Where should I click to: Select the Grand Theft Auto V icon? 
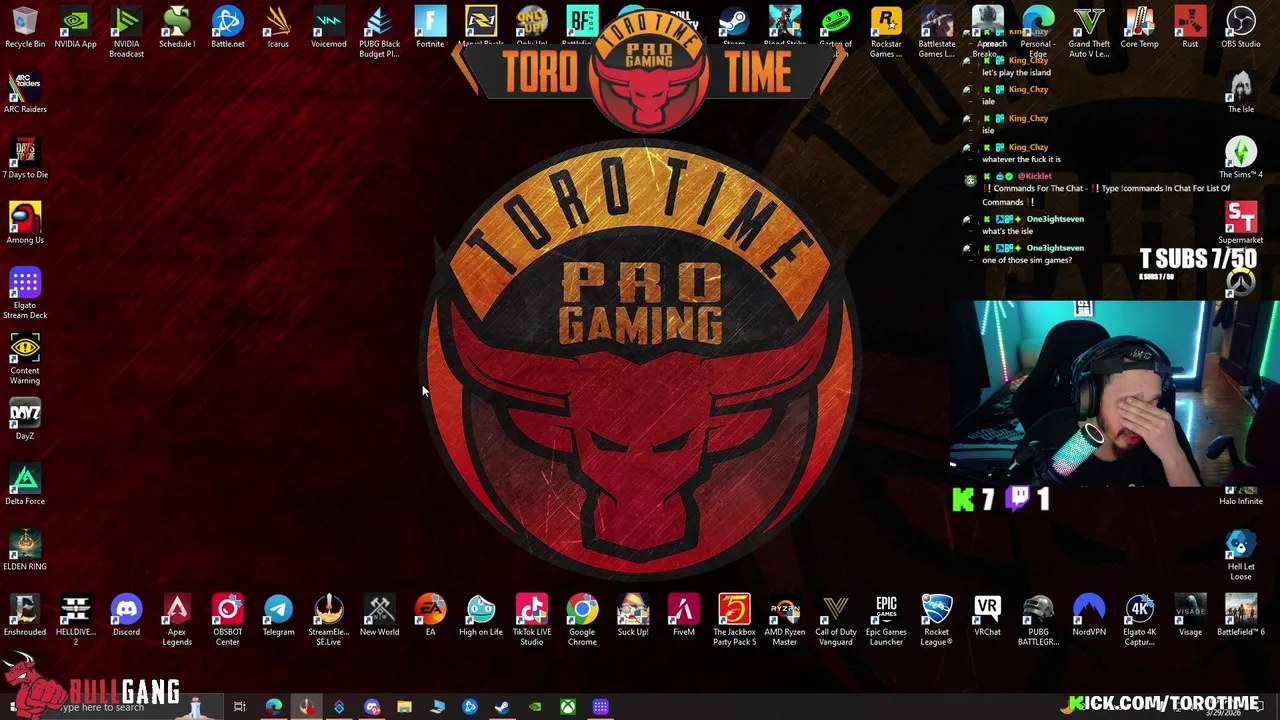pyautogui.click(x=1089, y=32)
